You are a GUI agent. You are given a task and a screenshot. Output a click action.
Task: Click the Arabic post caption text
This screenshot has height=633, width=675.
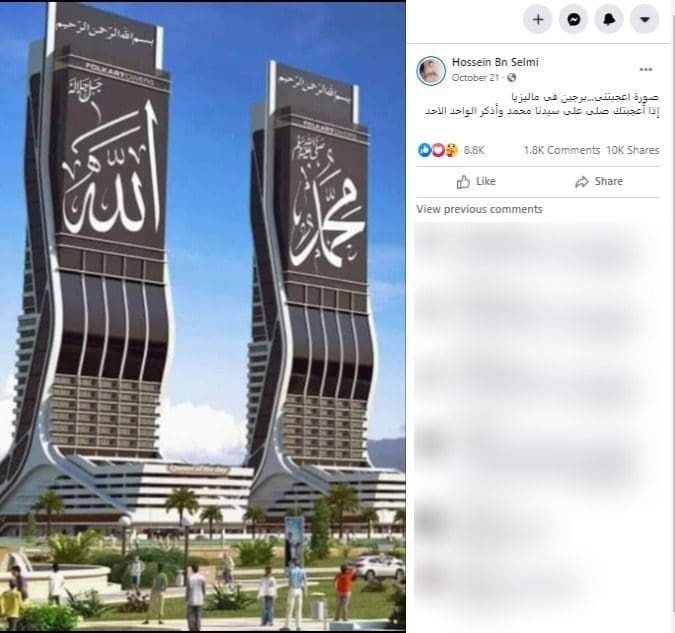click(x=542, y=104)
